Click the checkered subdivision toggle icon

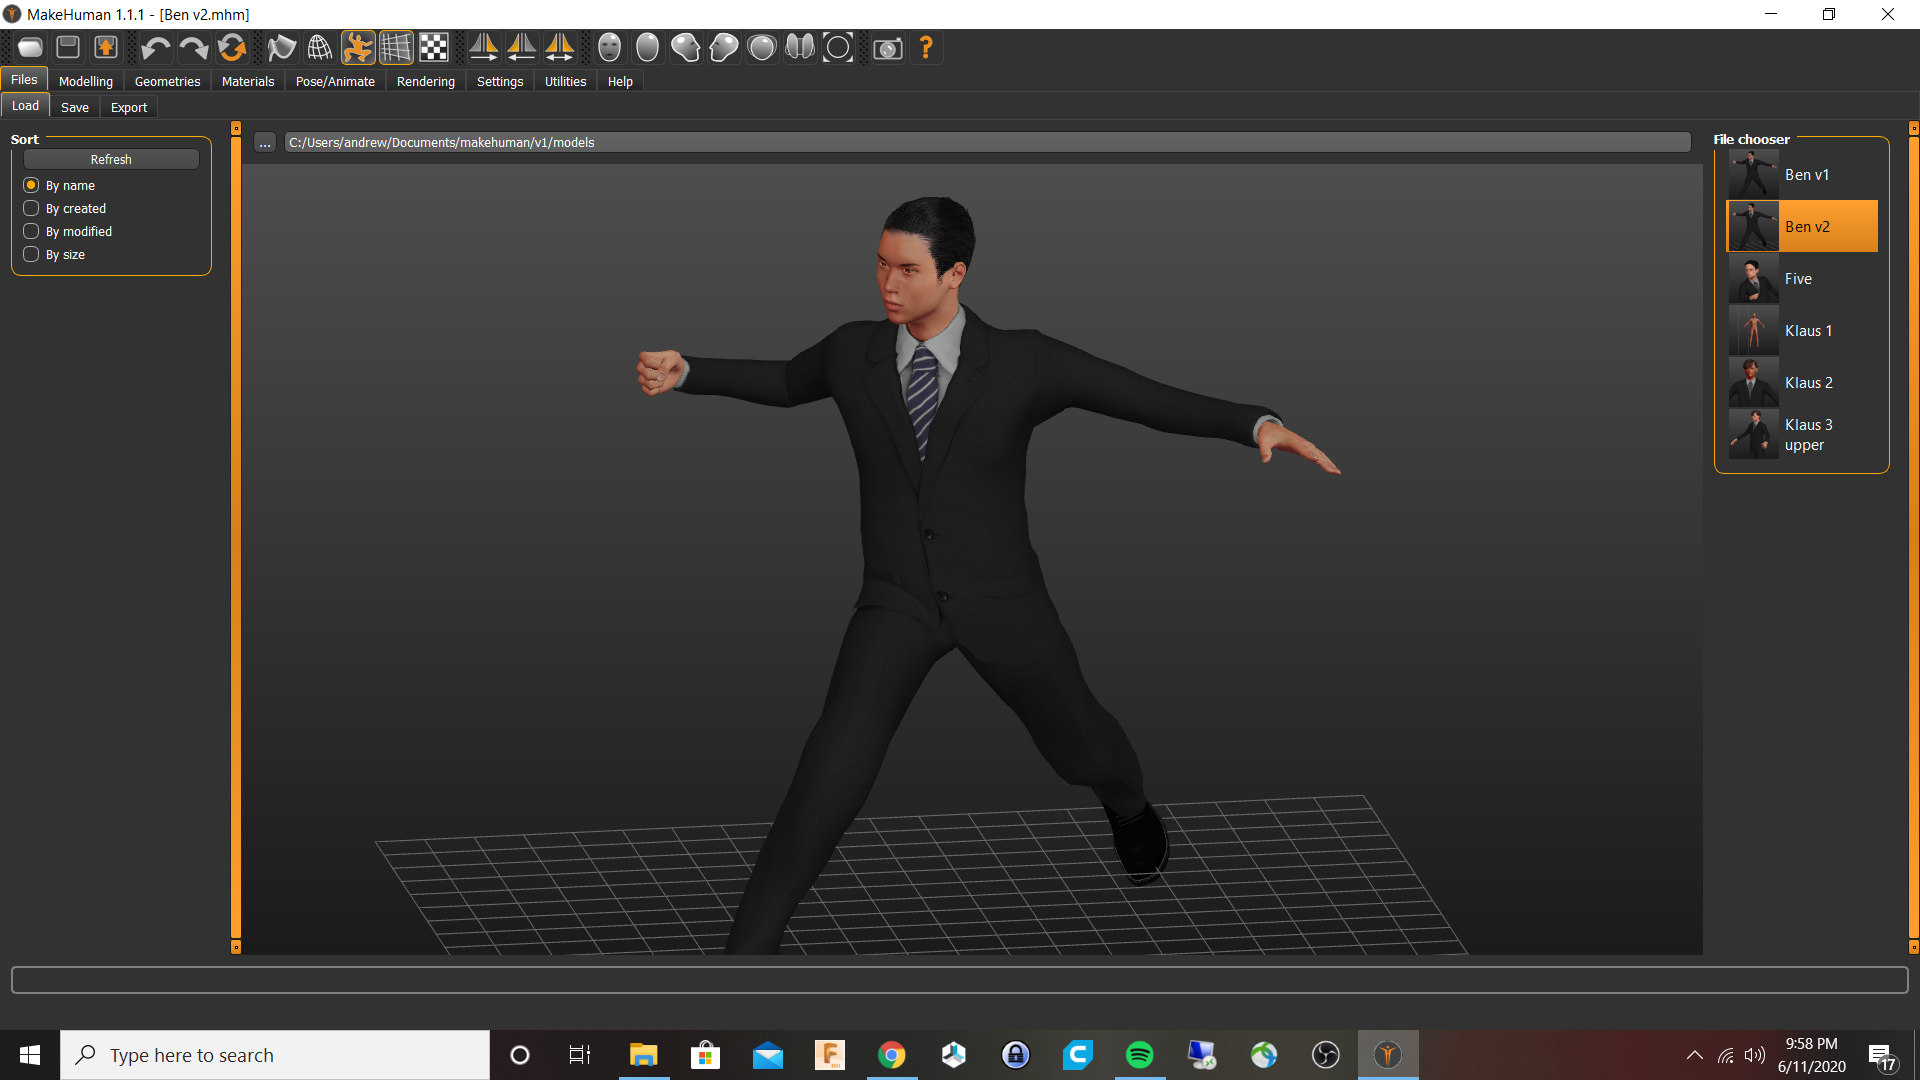[x=434, y=47]
